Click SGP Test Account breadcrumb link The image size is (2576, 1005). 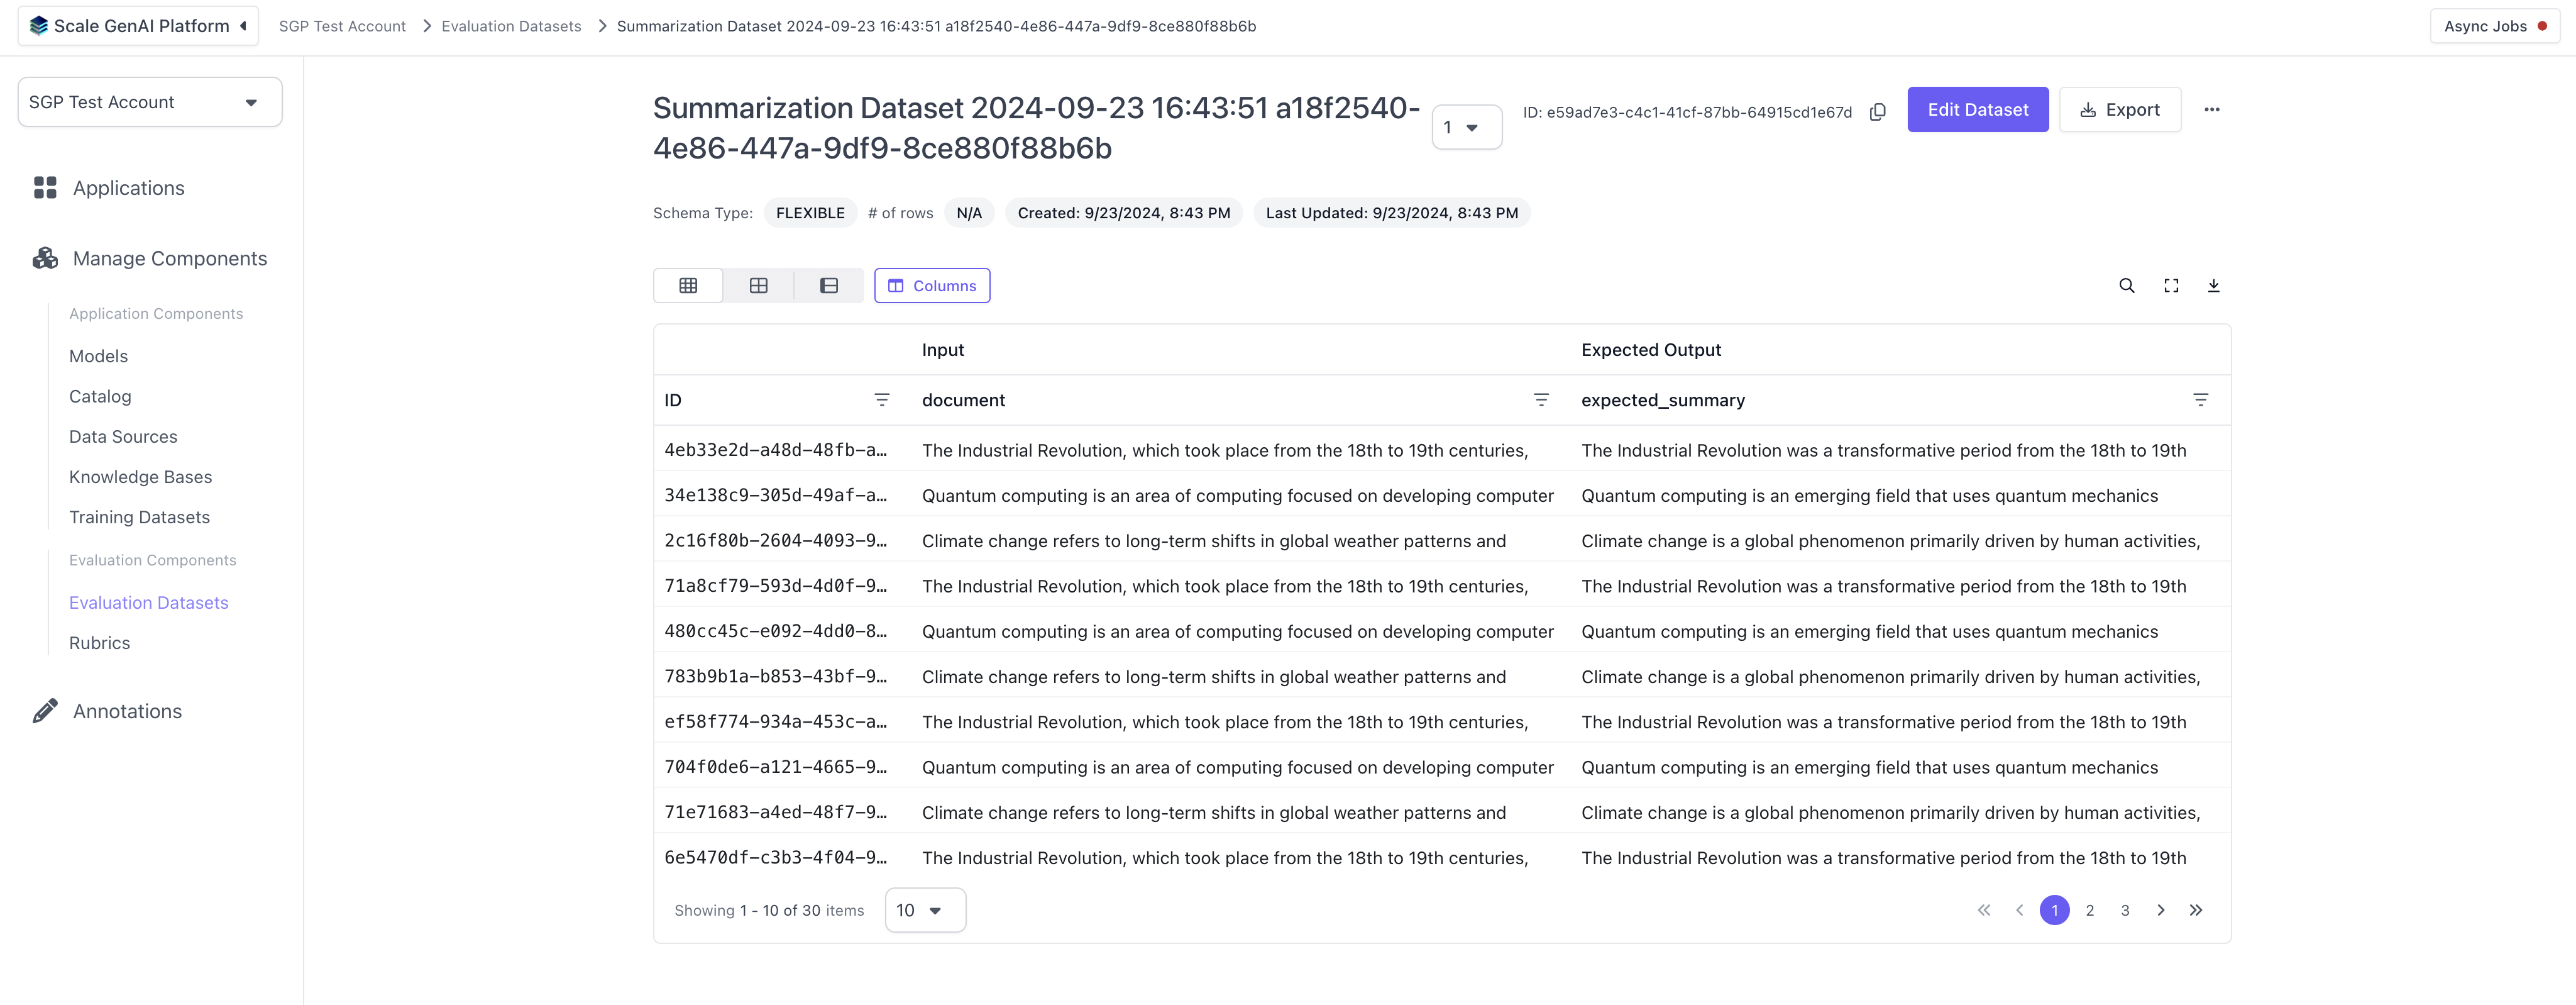click(342, 26)
